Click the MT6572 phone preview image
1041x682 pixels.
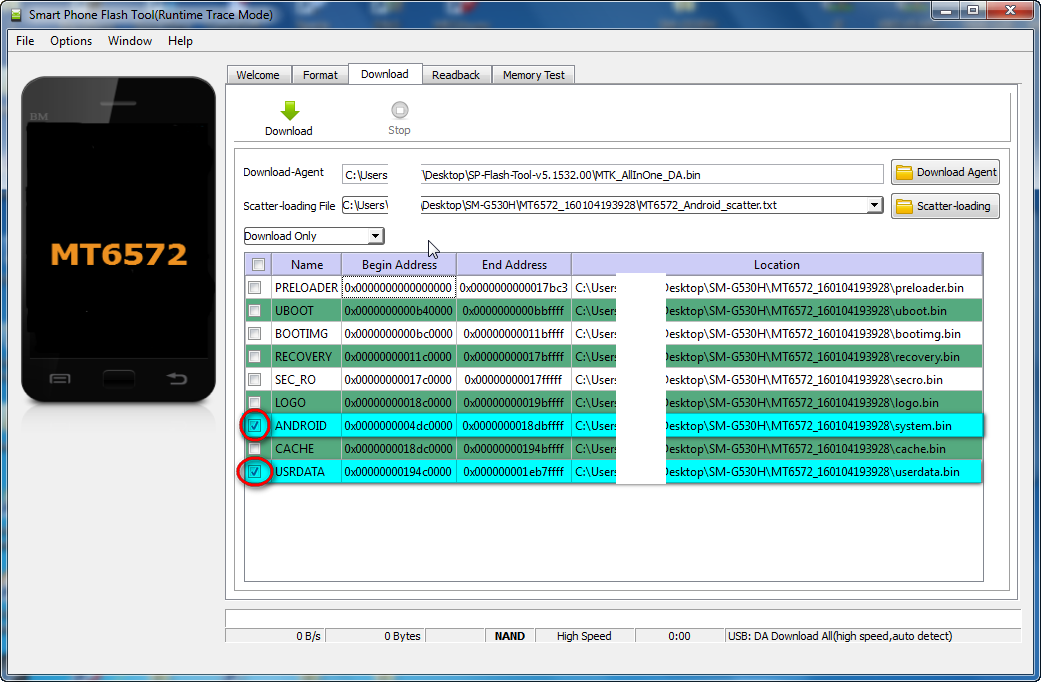click(119, 239)
